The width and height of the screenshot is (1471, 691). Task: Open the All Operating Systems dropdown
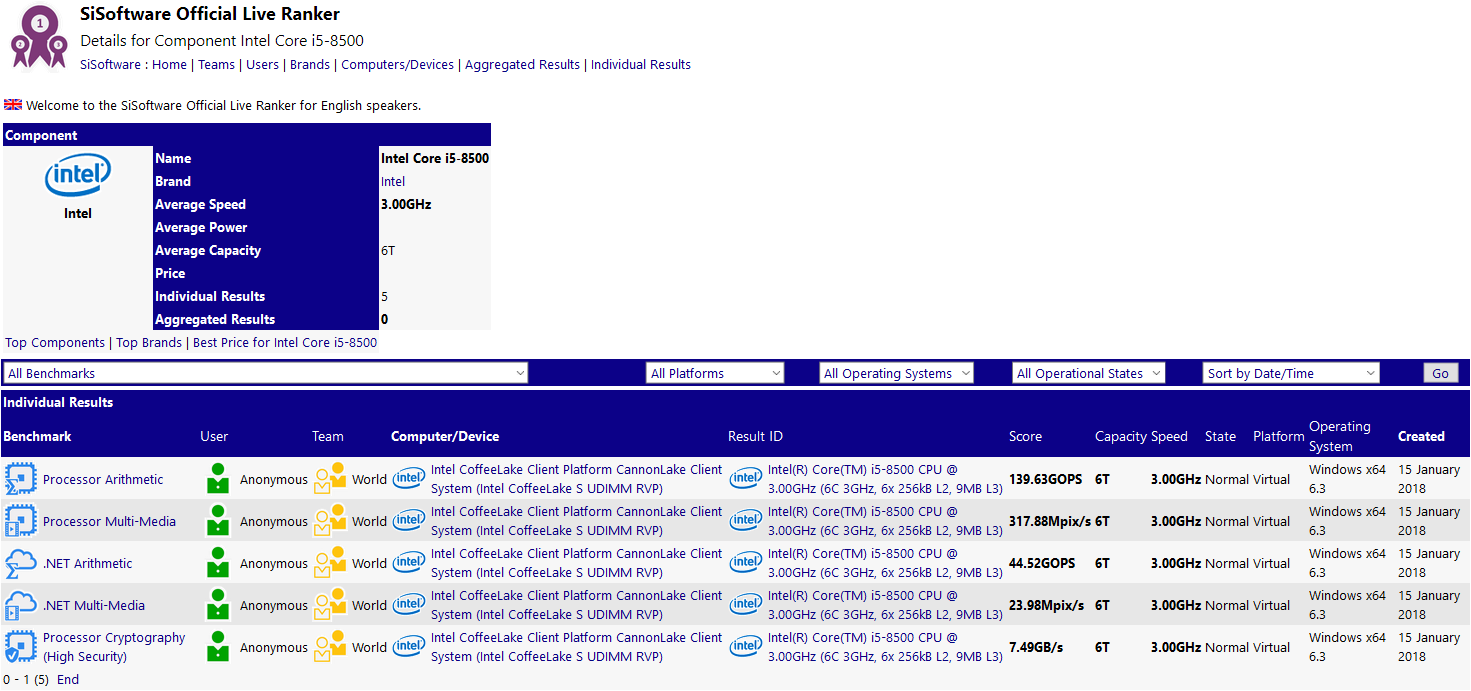pyautogui.click(x=897, y=373)
